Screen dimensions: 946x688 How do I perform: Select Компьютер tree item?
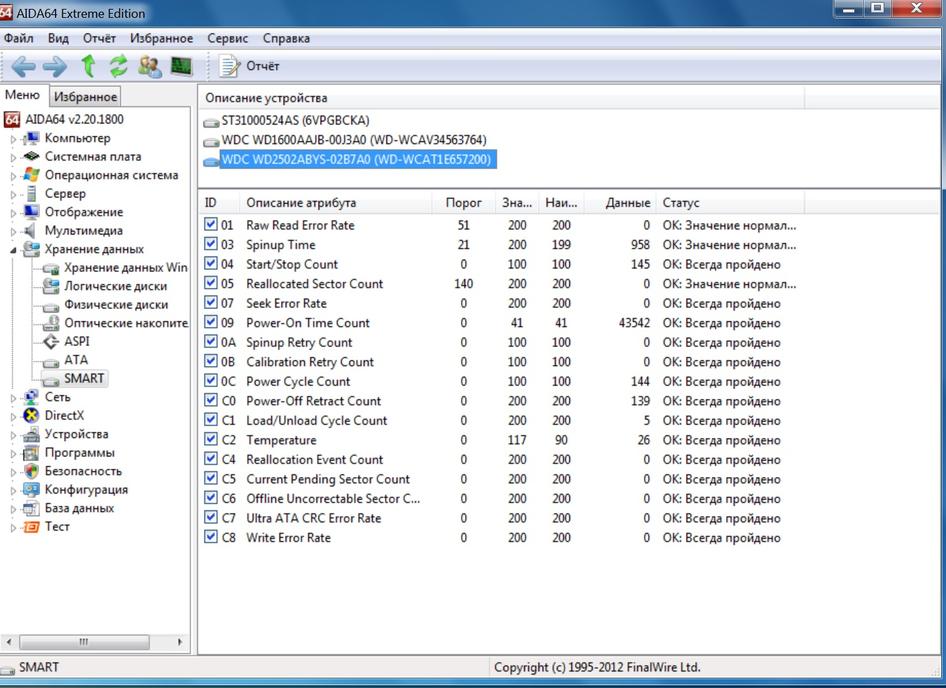(x=77, y=138)
